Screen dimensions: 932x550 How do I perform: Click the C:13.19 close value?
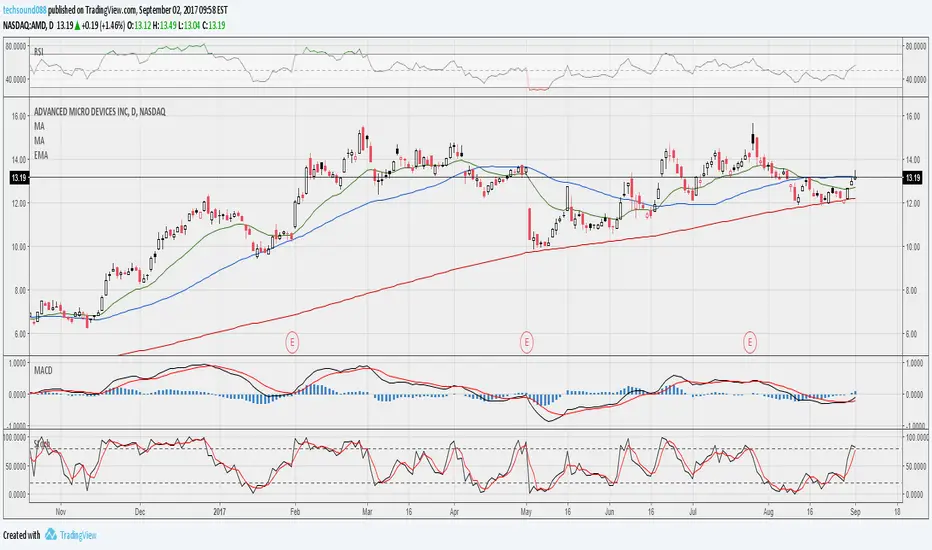pyautogui.click(x=213, y=26)
